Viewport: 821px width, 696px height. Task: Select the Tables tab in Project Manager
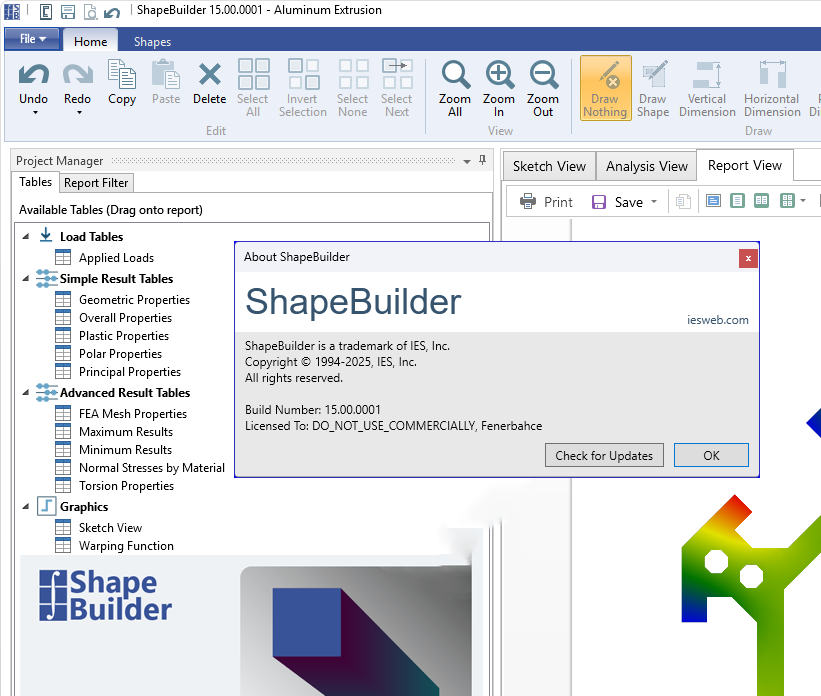click(35, 182)
